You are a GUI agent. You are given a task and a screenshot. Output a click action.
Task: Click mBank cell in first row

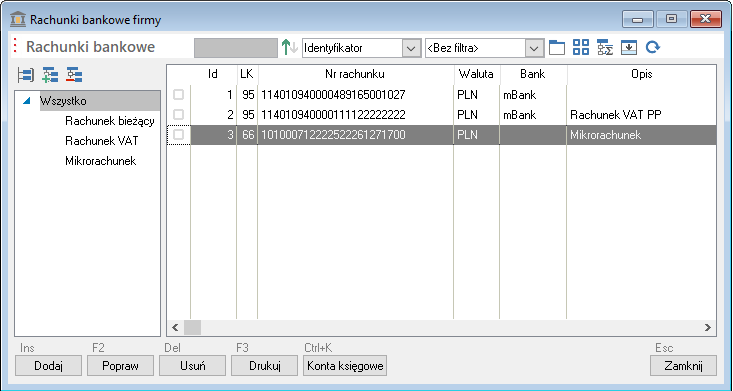click(533, 95)
